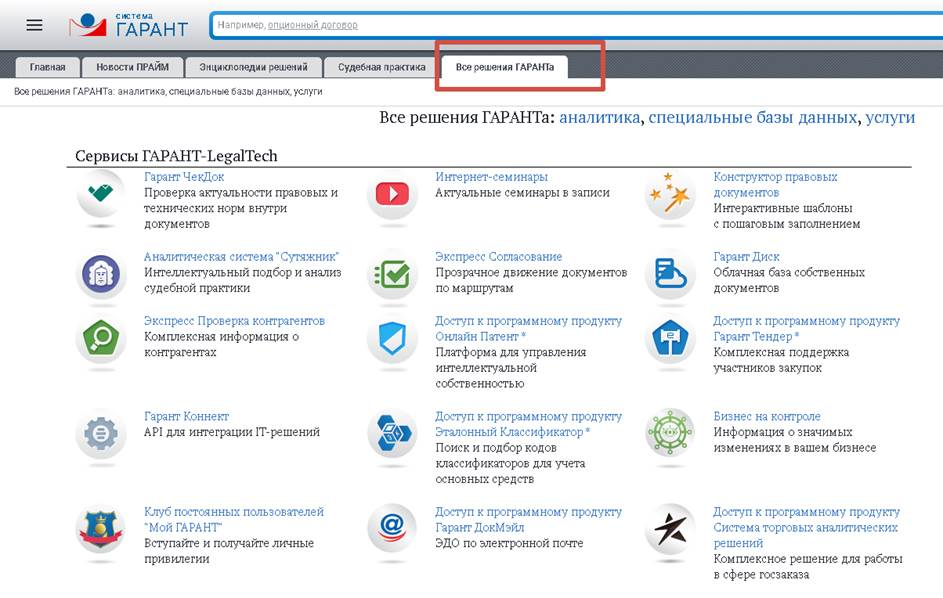
Task: Click description "Вступайте и получайте личные привилегии"
Action: pos(229,551)
